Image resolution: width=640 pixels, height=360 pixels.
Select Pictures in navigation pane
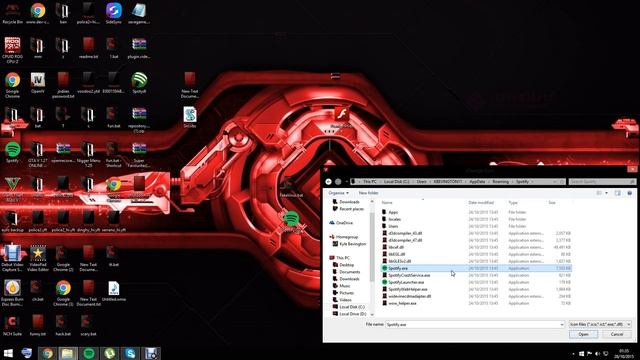(343, 293)
